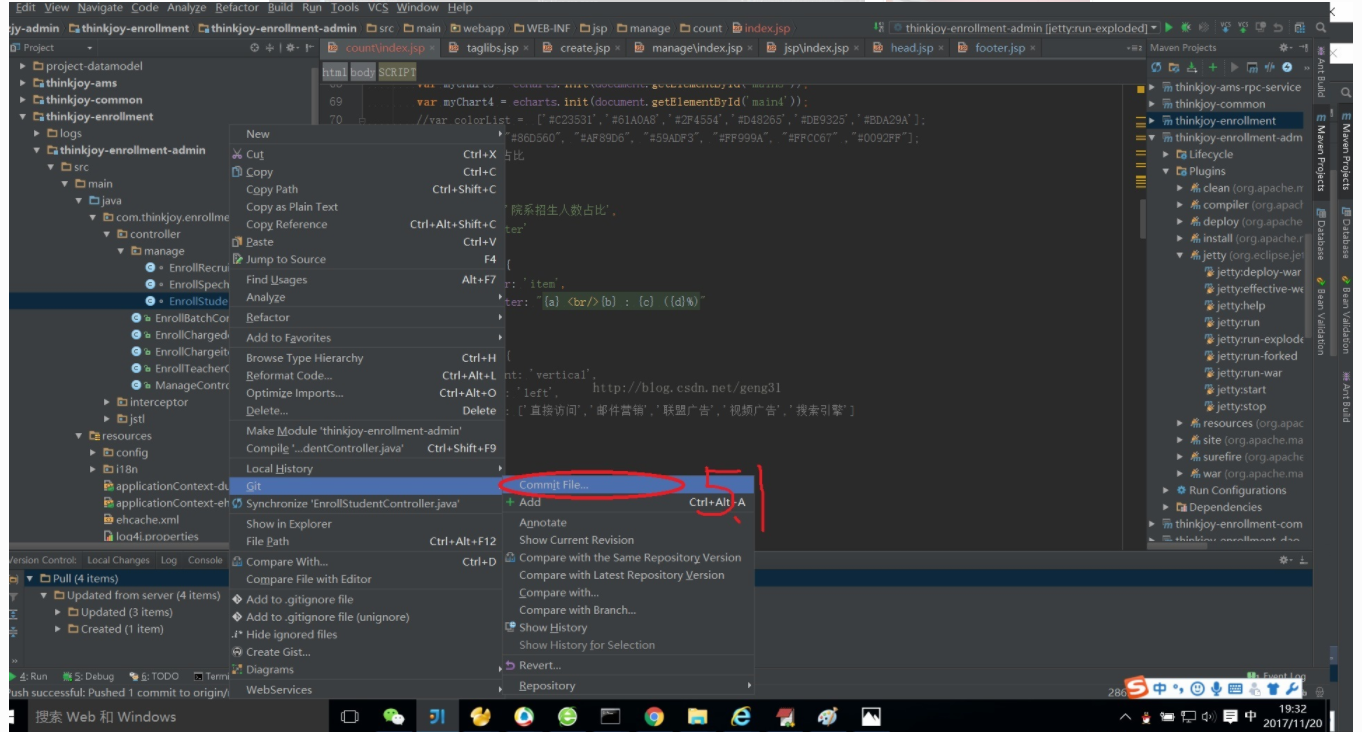Open the Version Control Log tab

(x=169, y=560)
